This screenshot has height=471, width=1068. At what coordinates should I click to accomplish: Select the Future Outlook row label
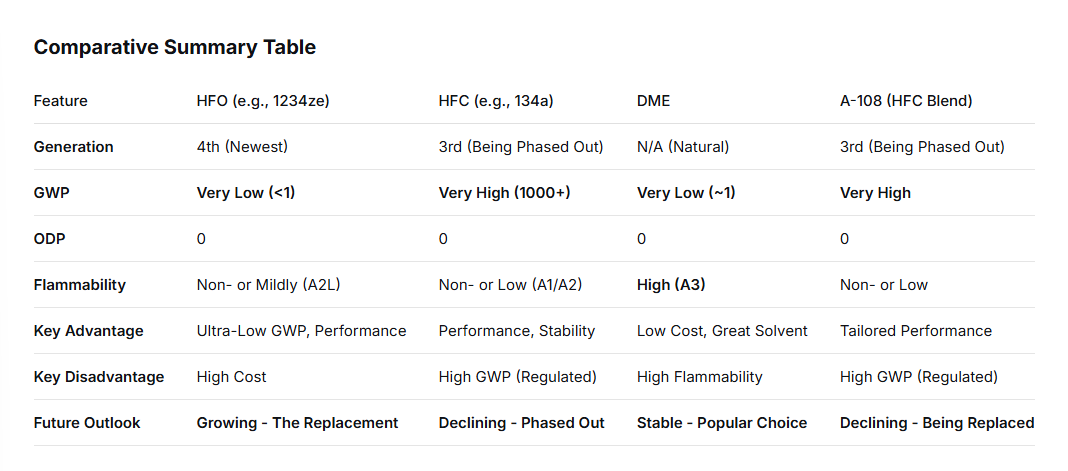87,423
